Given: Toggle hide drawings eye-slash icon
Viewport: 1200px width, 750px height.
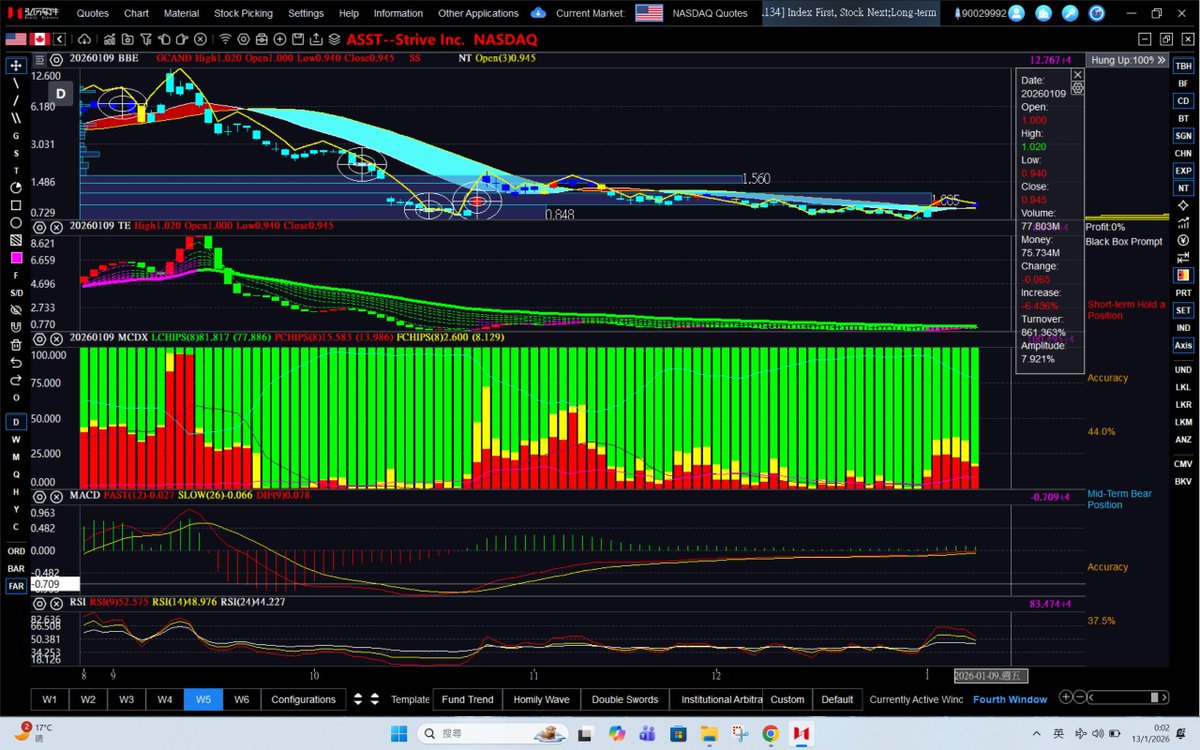Looking at the screenshot, I should click(x=16, y=310).
